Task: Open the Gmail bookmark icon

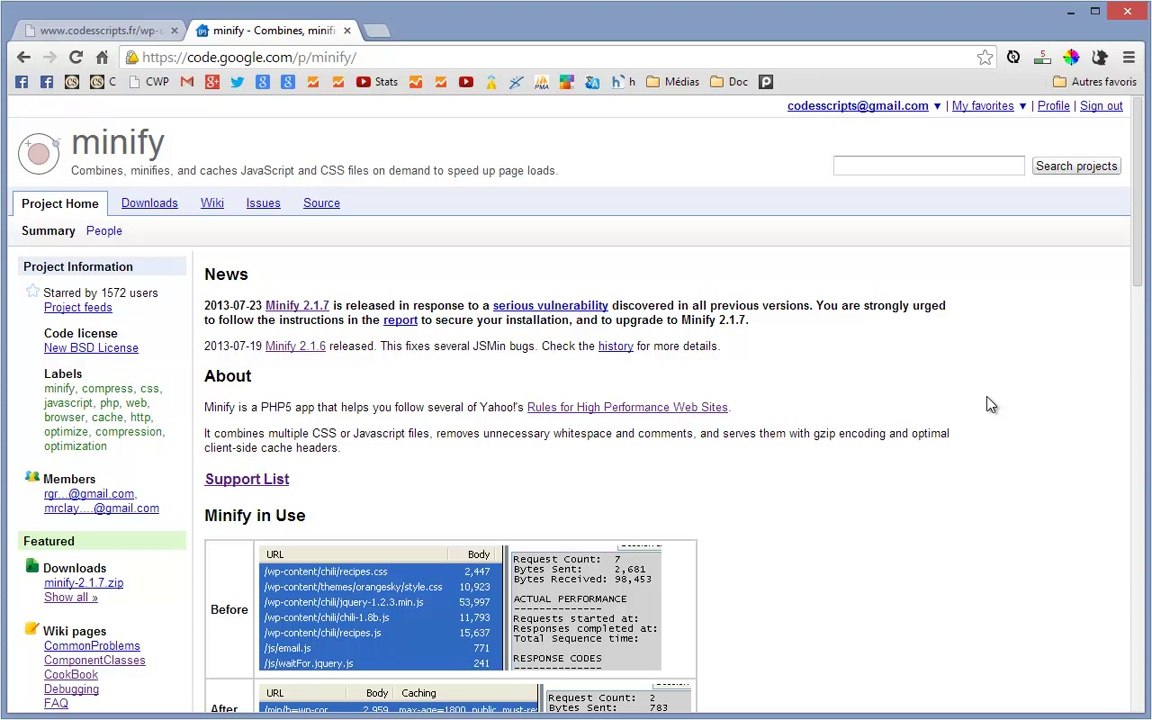Action: coord(187,82)
